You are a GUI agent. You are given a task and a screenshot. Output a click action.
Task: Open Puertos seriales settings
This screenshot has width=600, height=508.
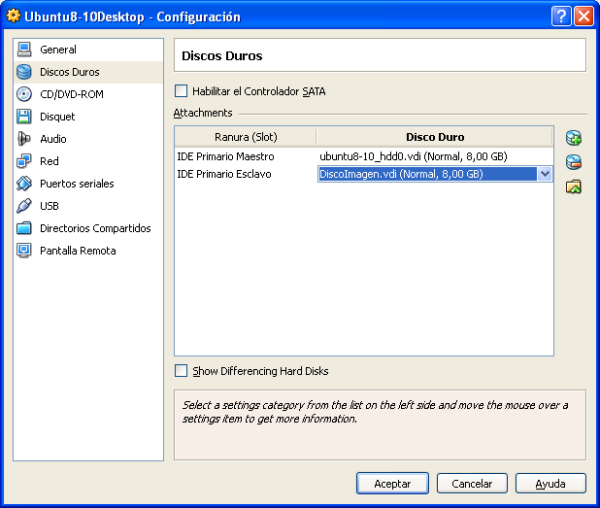tap(76, 184)
